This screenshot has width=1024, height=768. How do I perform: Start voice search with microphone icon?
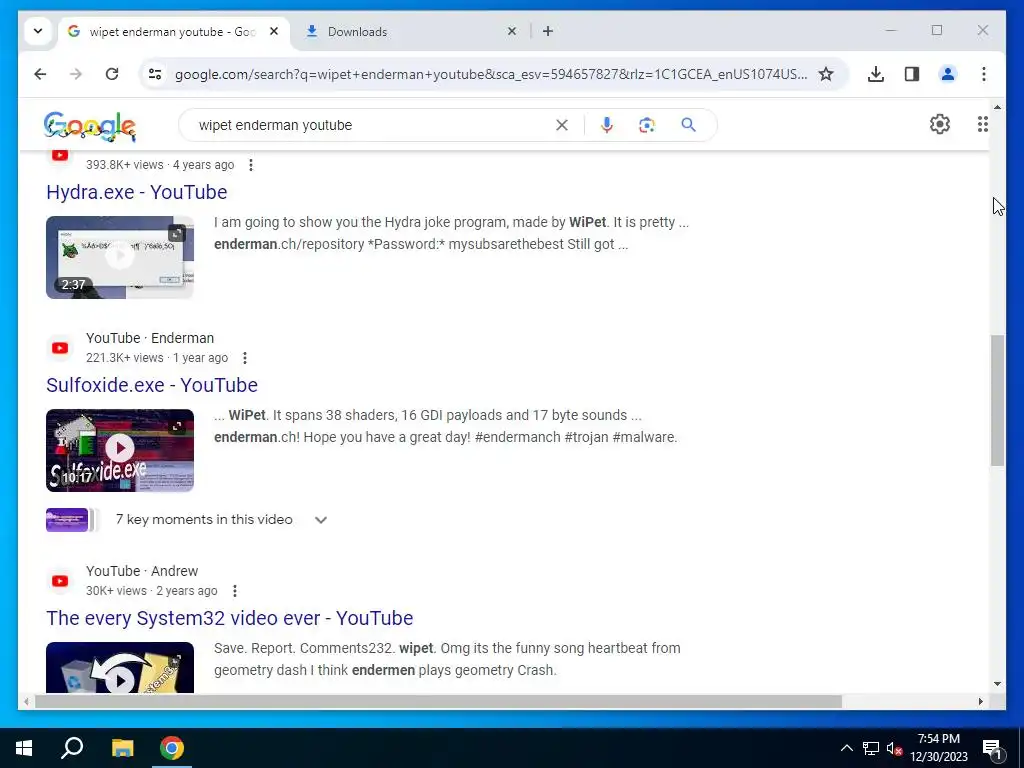(x=607, y=125)
